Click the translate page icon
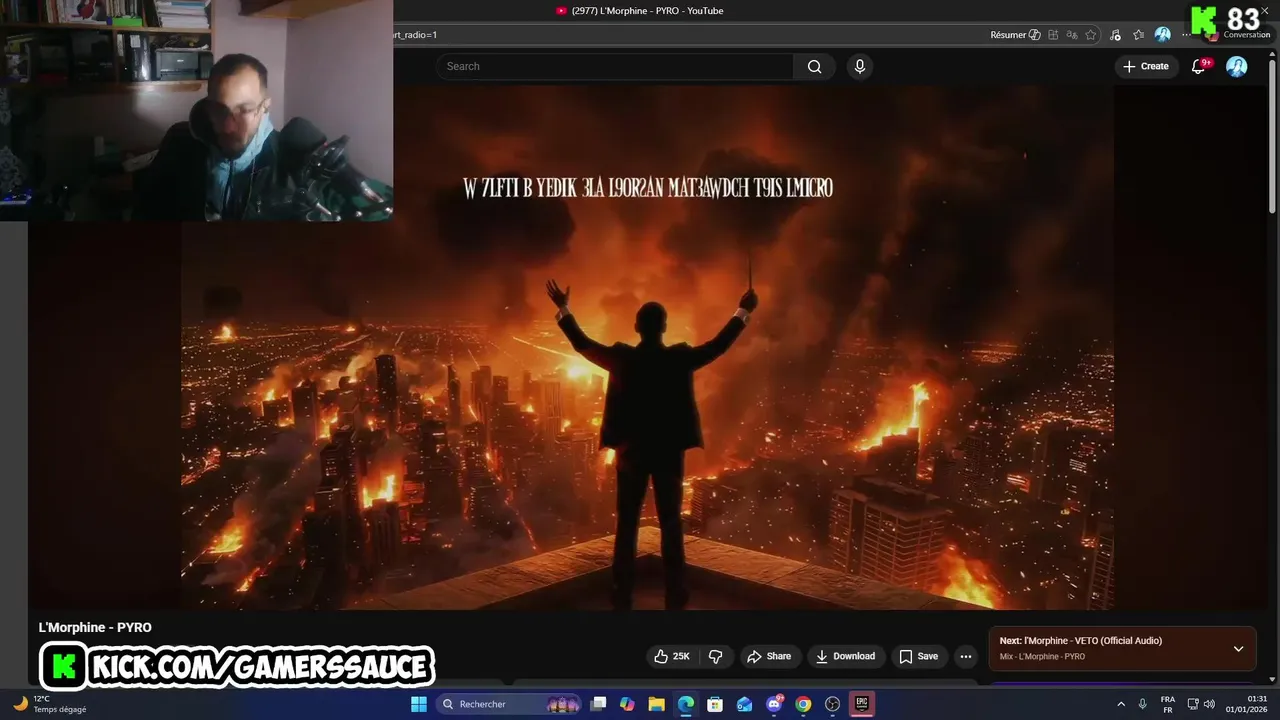1280x720 pixels. (1072, 35)
